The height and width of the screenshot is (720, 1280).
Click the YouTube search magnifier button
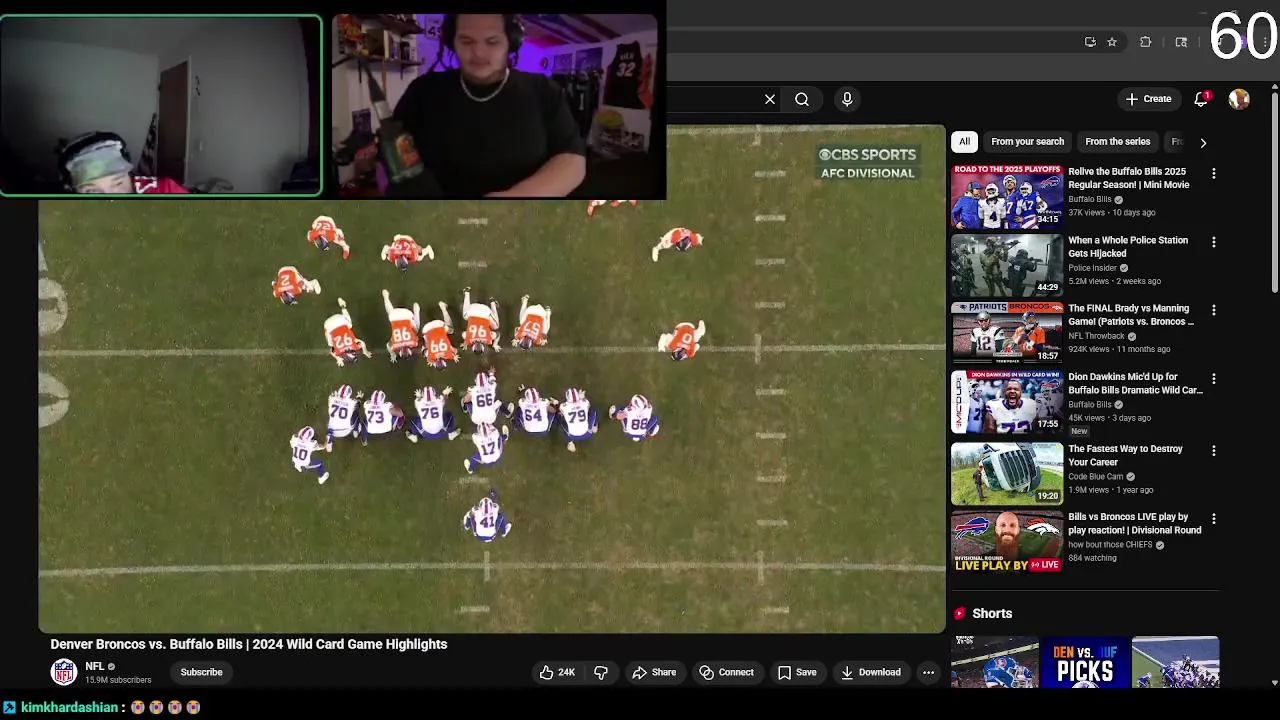click(x=802, y=99)
